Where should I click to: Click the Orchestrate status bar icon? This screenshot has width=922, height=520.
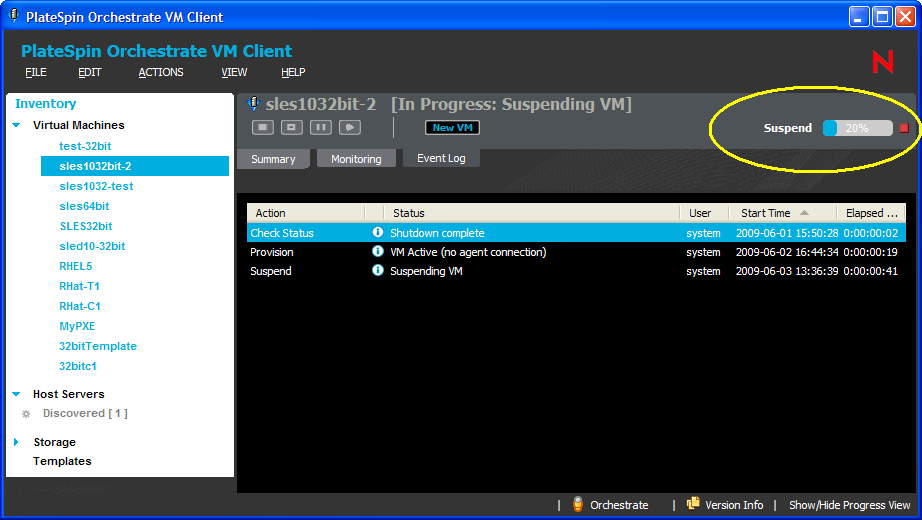coord(578,504)
